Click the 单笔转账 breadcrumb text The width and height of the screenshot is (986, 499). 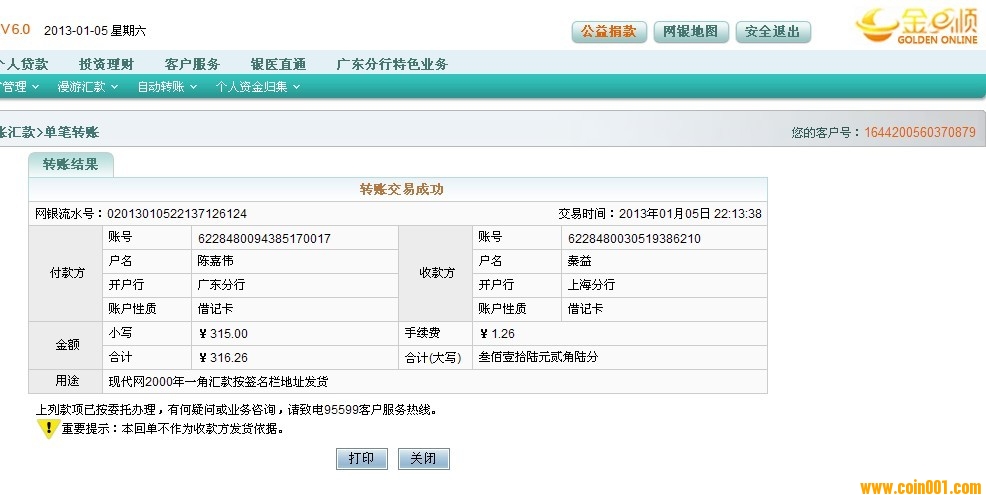pyautogui.click(x=72, y=132)
